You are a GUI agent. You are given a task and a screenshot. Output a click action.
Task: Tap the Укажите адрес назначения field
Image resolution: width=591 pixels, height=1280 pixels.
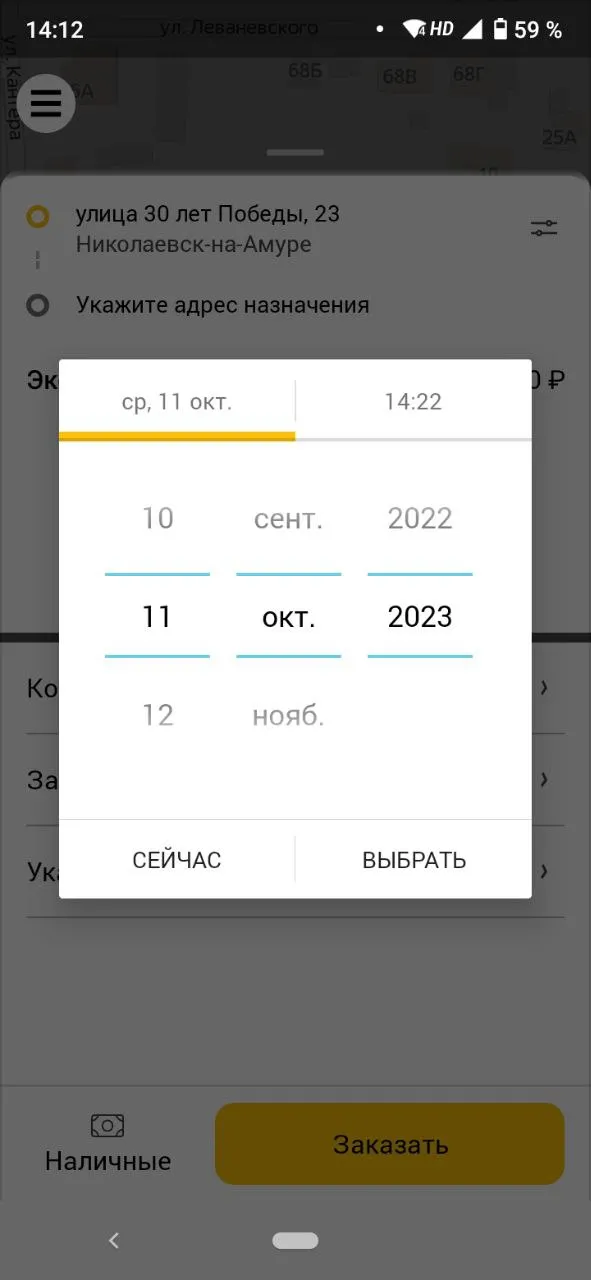point(223,305)
